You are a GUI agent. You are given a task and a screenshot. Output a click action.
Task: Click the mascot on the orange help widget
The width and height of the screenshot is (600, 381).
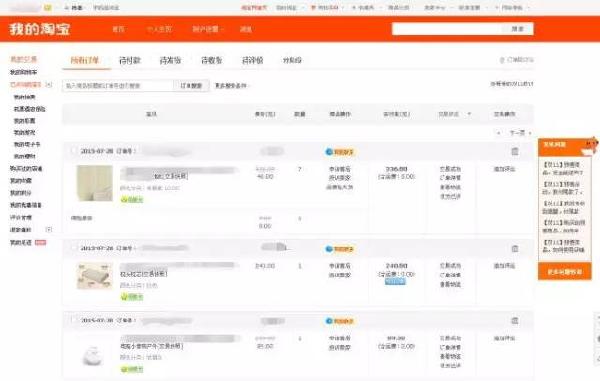click(x=589, y=146)
